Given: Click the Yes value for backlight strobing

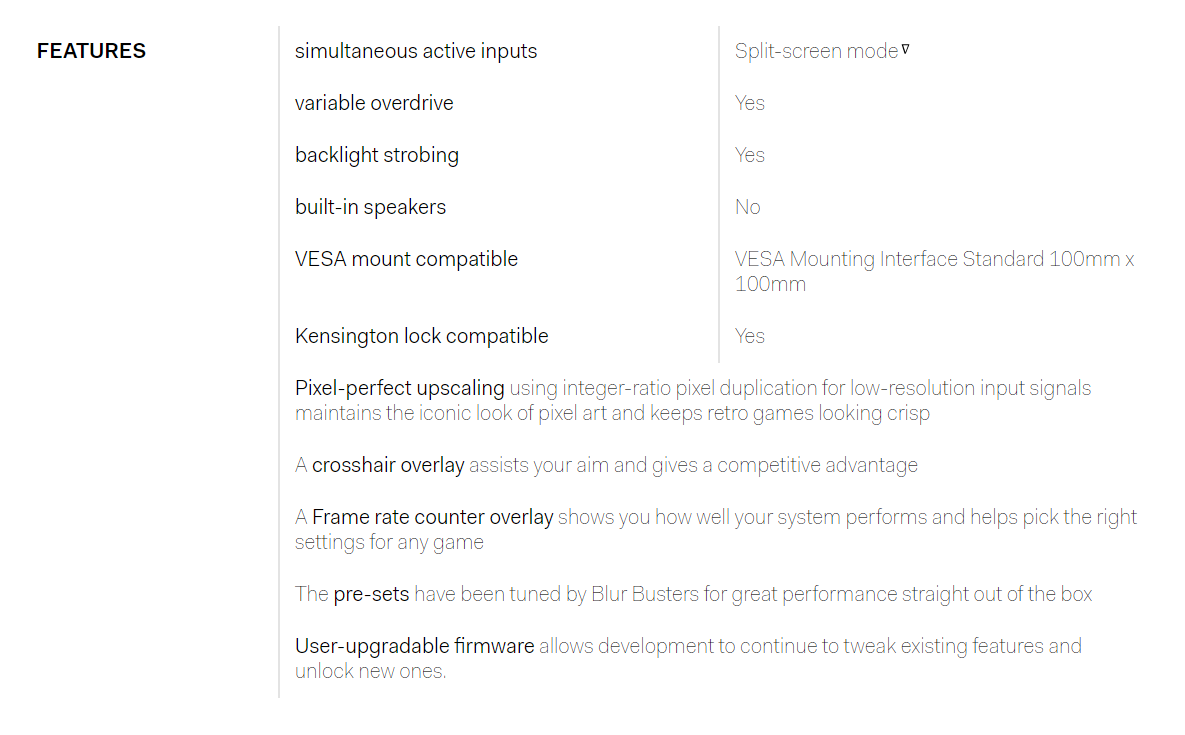Looking at the screenshot, I should [x=750, y=155].
